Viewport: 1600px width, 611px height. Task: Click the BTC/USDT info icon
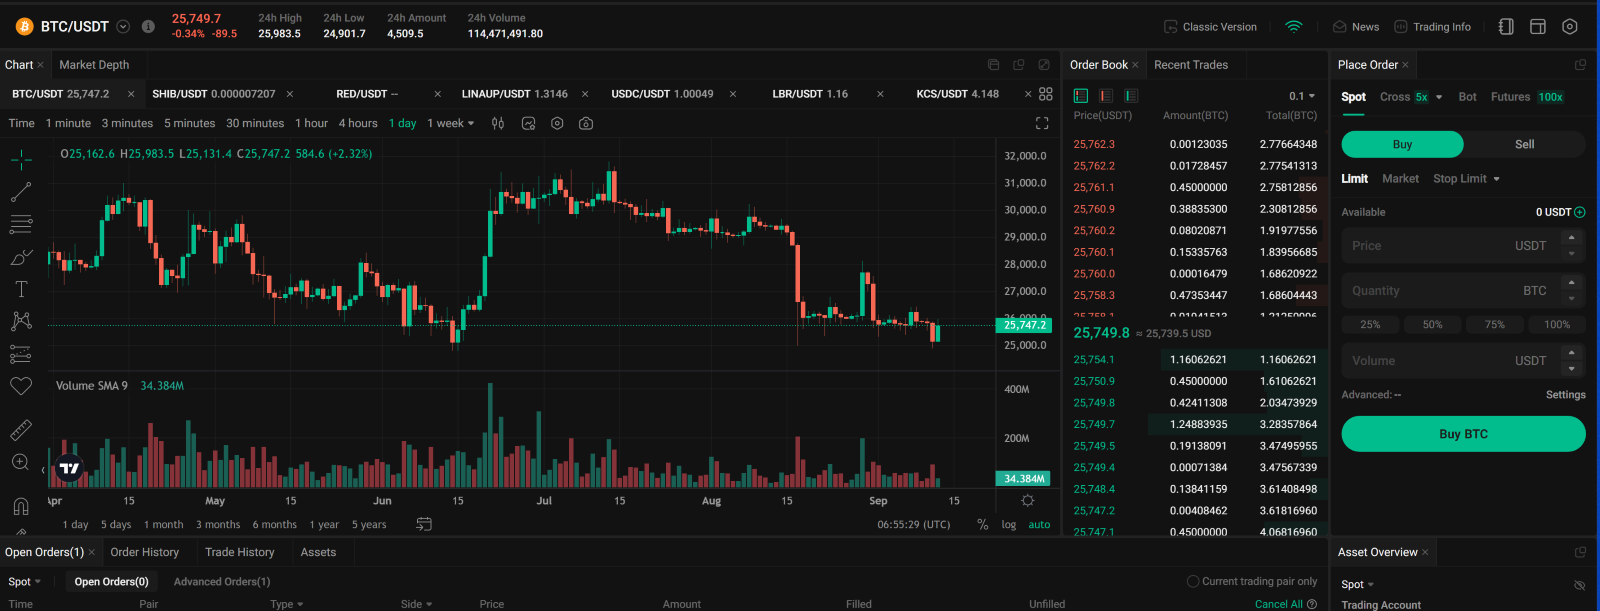(x=148, y=27)
